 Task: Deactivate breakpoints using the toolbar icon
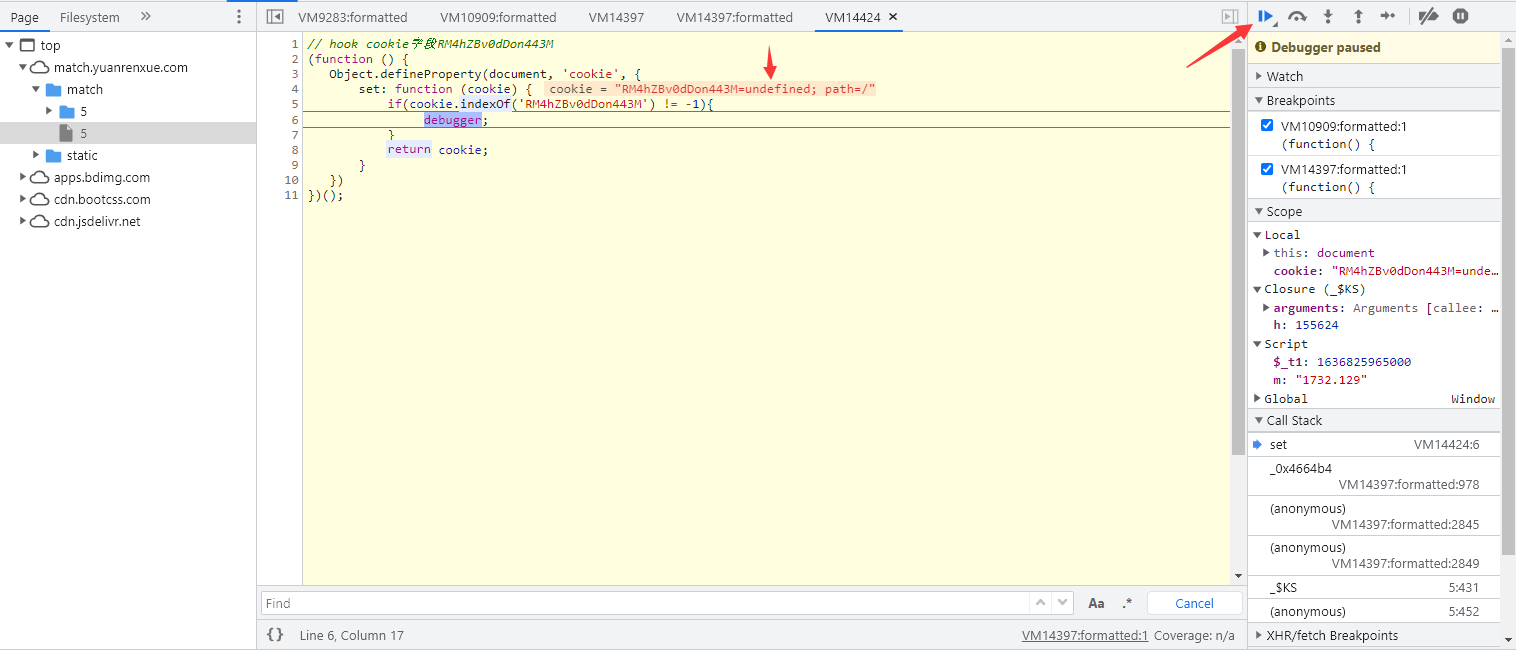coord(1429,16)
